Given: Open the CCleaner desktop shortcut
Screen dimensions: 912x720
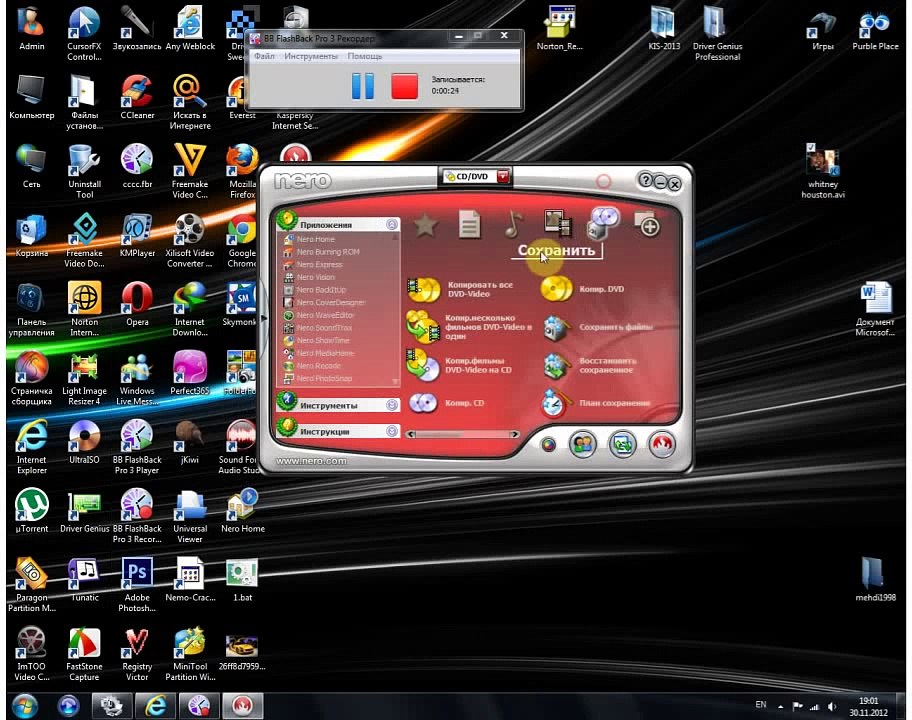Looking at the screenshot, I should pyautogui.click(x=137, y=98).
